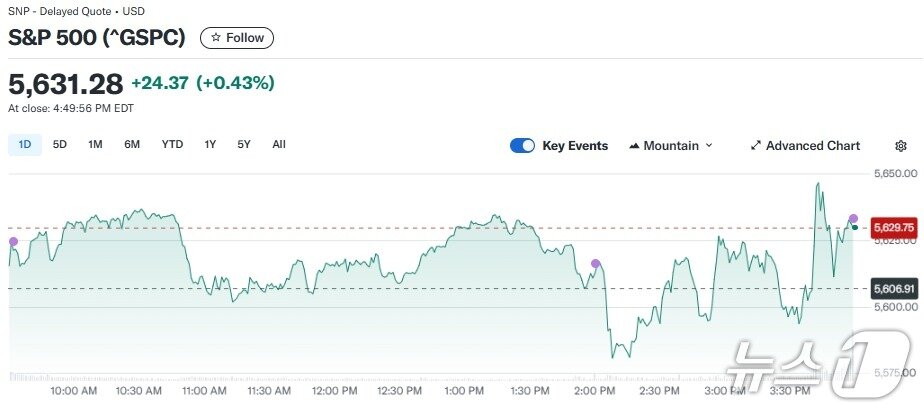
Task: Click the purple key event marker near 2:00 PM
Action: 596,263
